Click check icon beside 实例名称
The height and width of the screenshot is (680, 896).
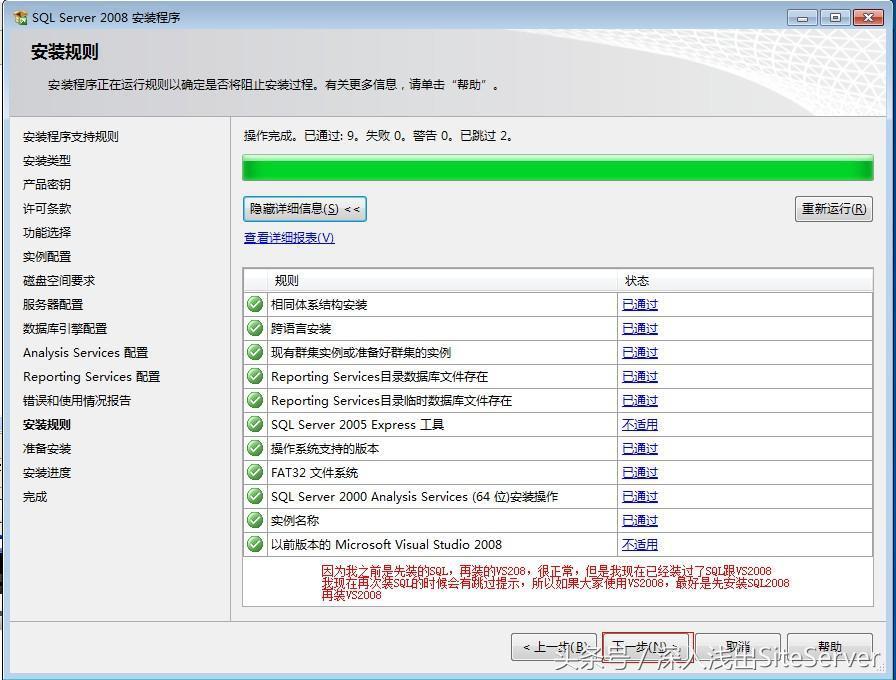point(255,520)
